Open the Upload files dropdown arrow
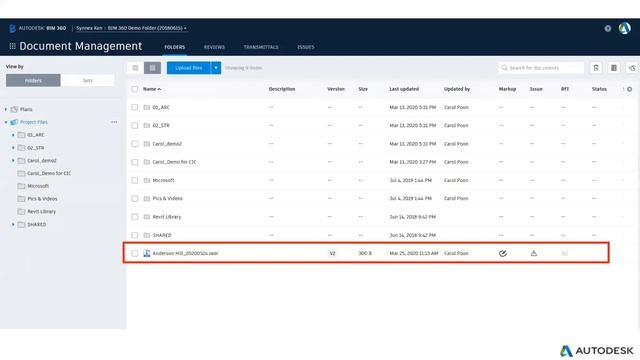Screen dimensions: 640x360 tap(216, 68)
